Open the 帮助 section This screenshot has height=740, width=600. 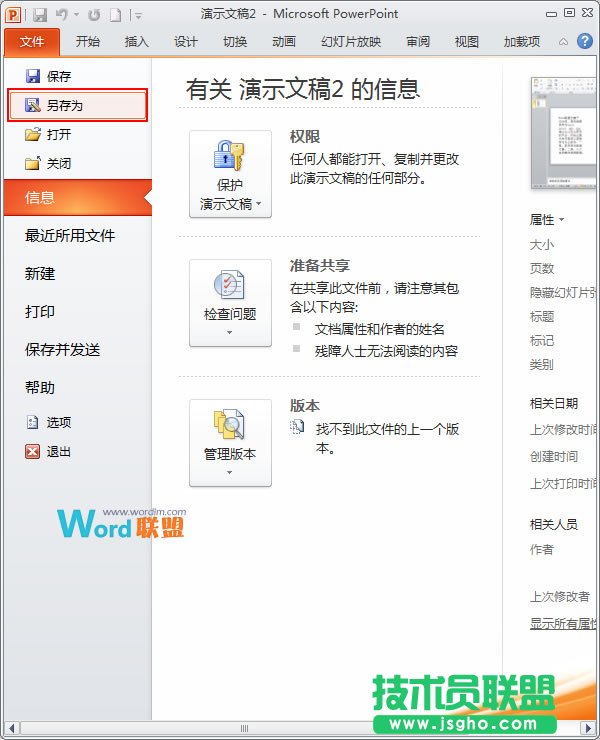point(78,387)
